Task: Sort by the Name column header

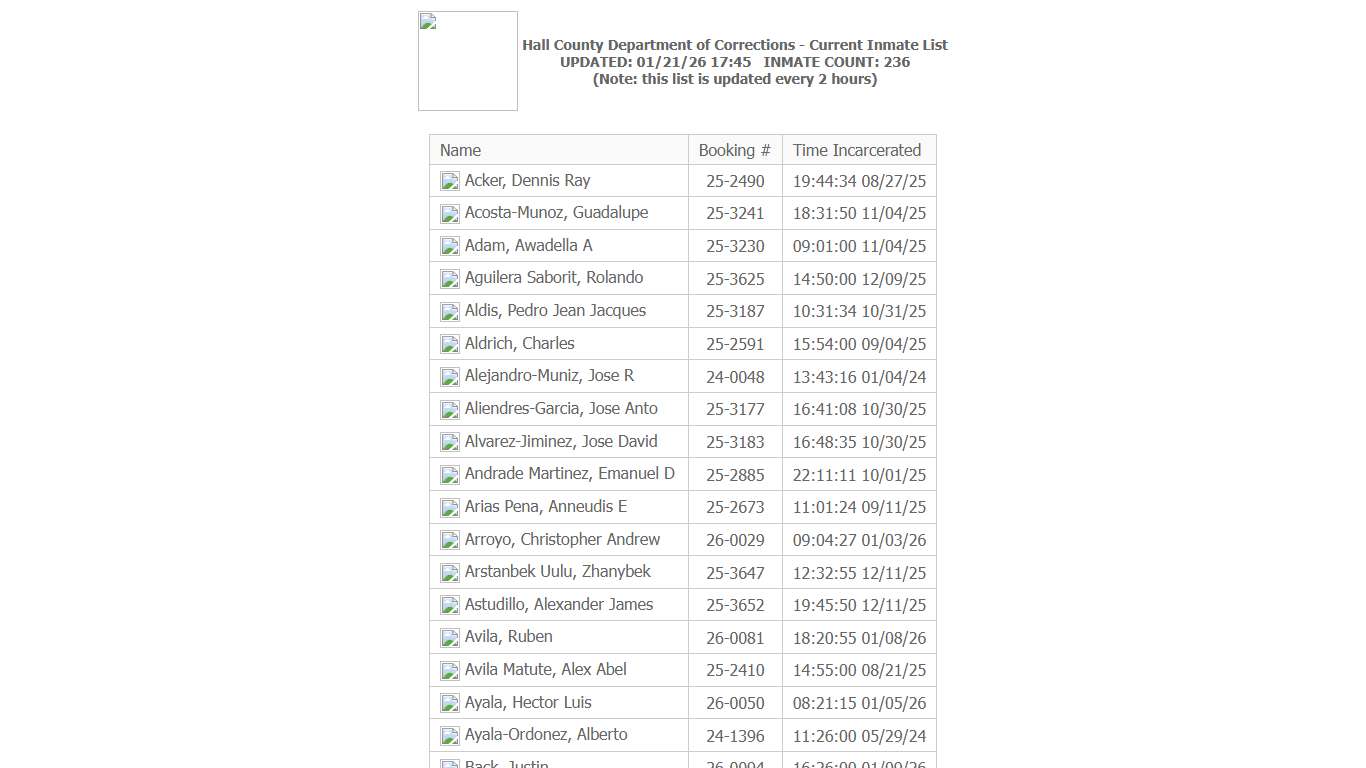Action: (460, 150)
